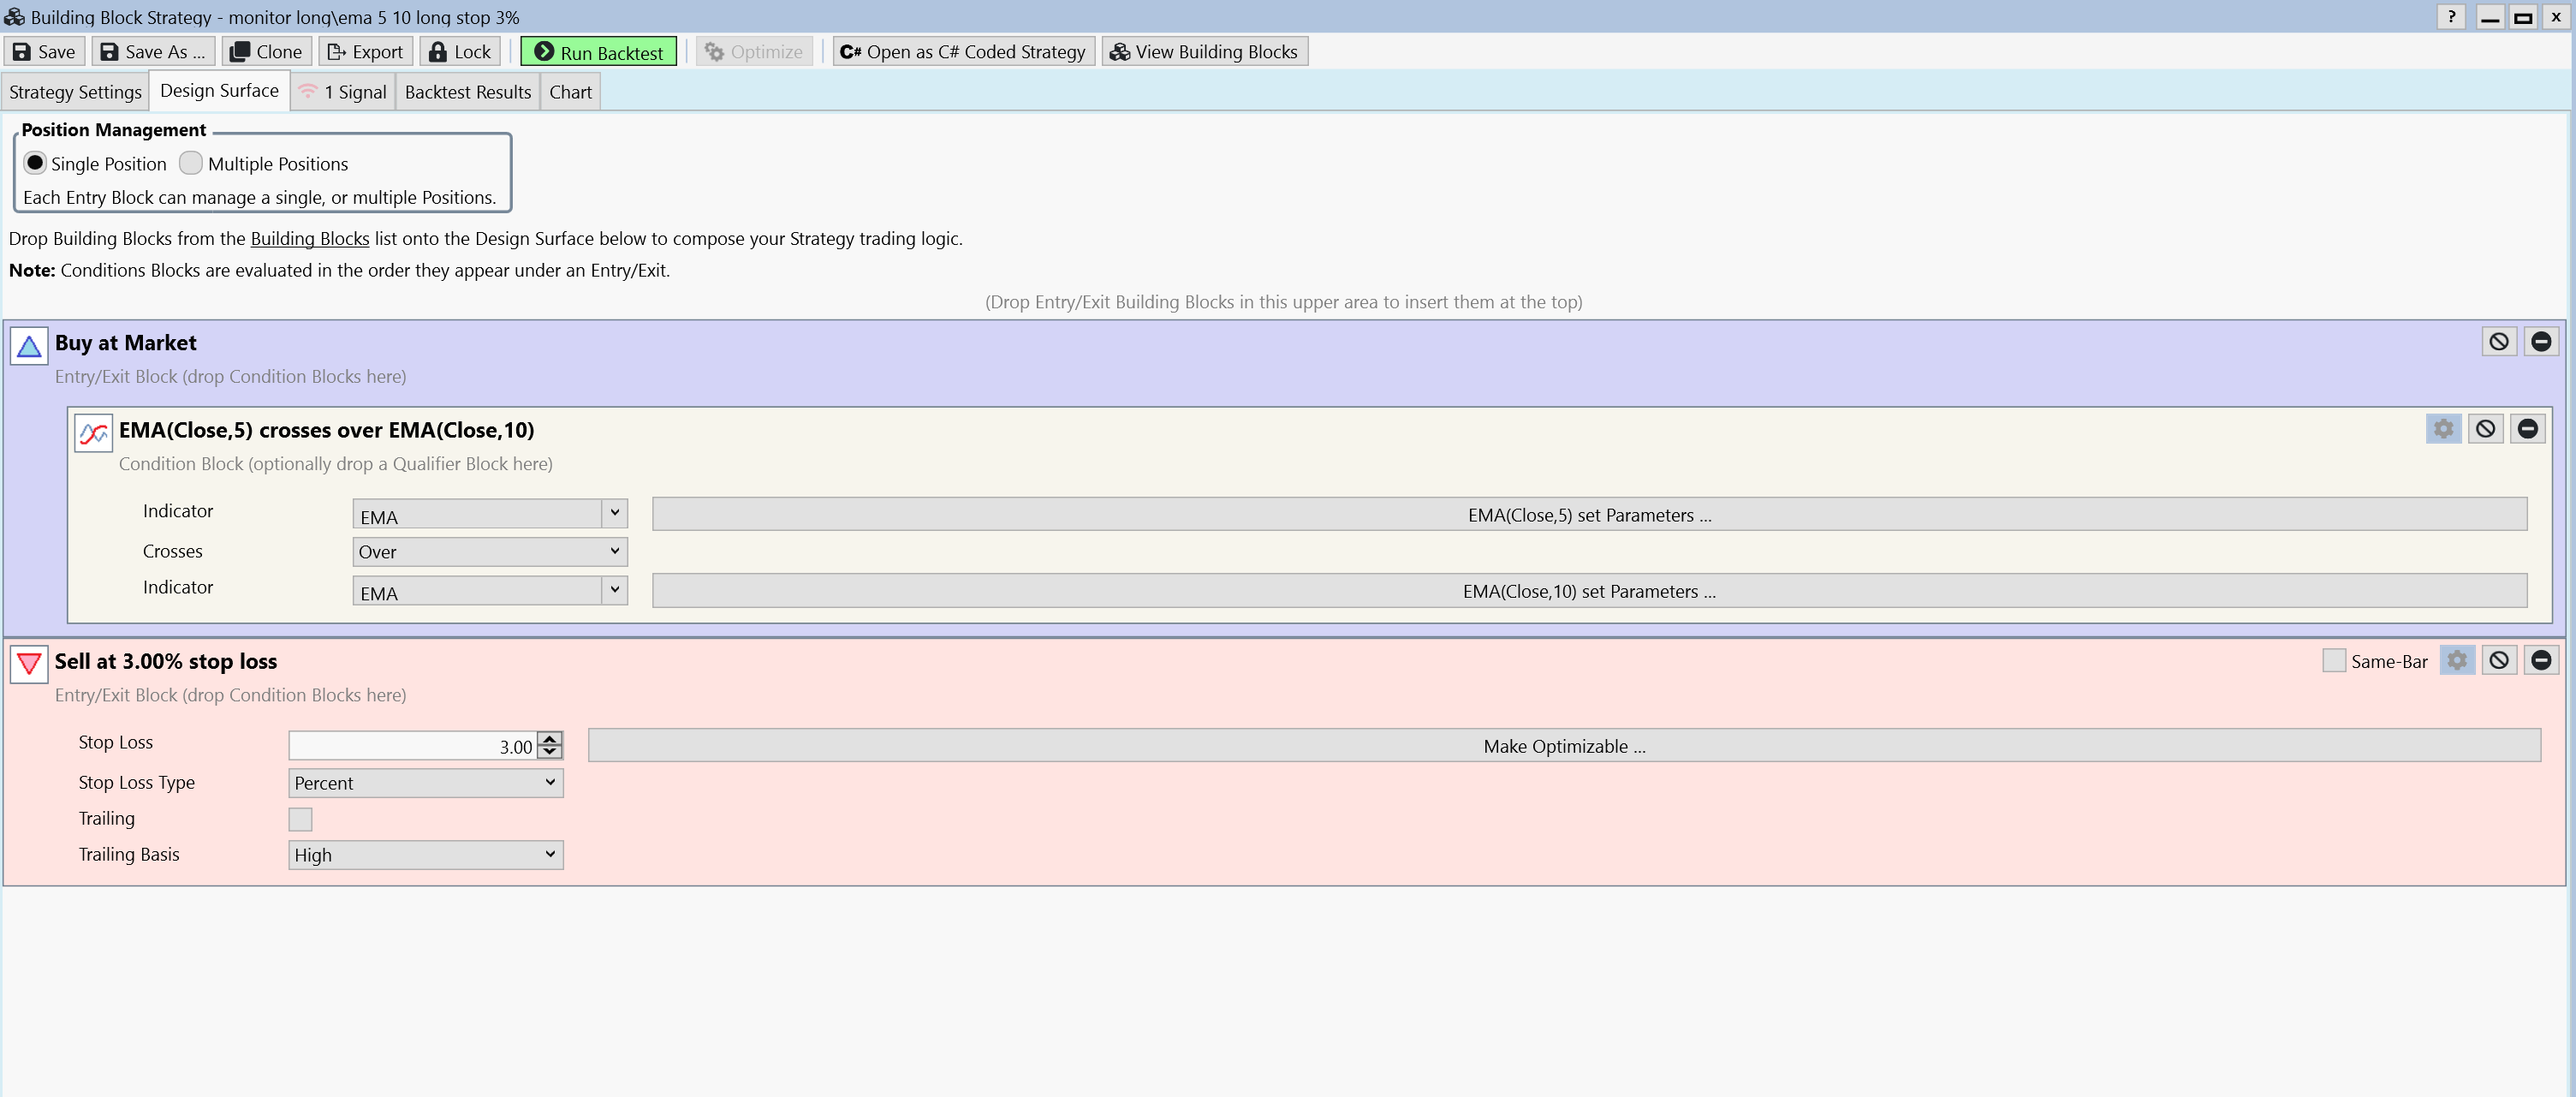Increase Stop Loss value with up arrow
This screenshot has height=1097, width=2576.
click(550, 739)
